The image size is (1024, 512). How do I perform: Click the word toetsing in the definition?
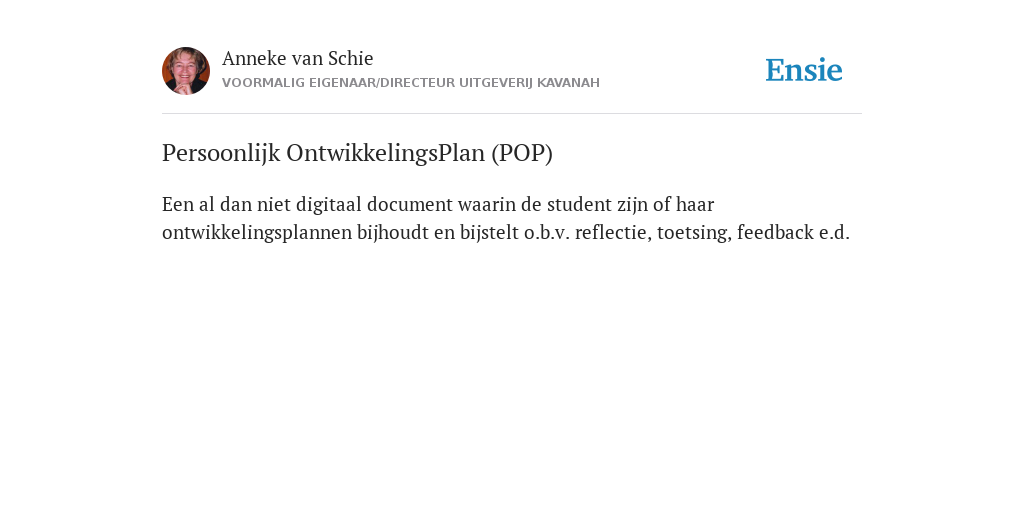point(694,233)
